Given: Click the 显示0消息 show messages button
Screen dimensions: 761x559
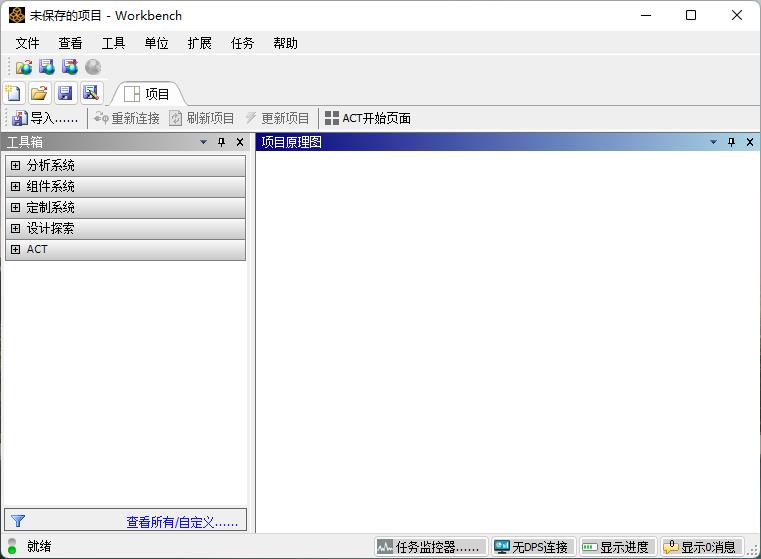Looking at the screenshot, I should pyautogui.click(x=702, y=547).
